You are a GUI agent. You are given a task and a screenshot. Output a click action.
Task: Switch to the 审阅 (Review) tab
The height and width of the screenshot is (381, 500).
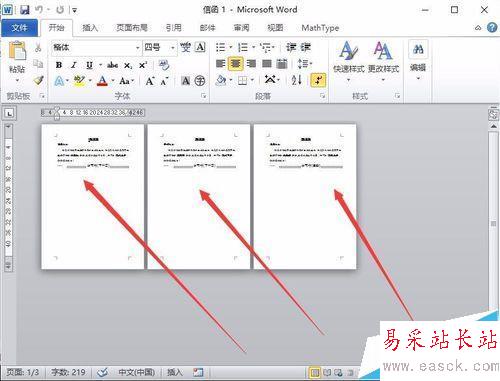click(x=241, y=28)
